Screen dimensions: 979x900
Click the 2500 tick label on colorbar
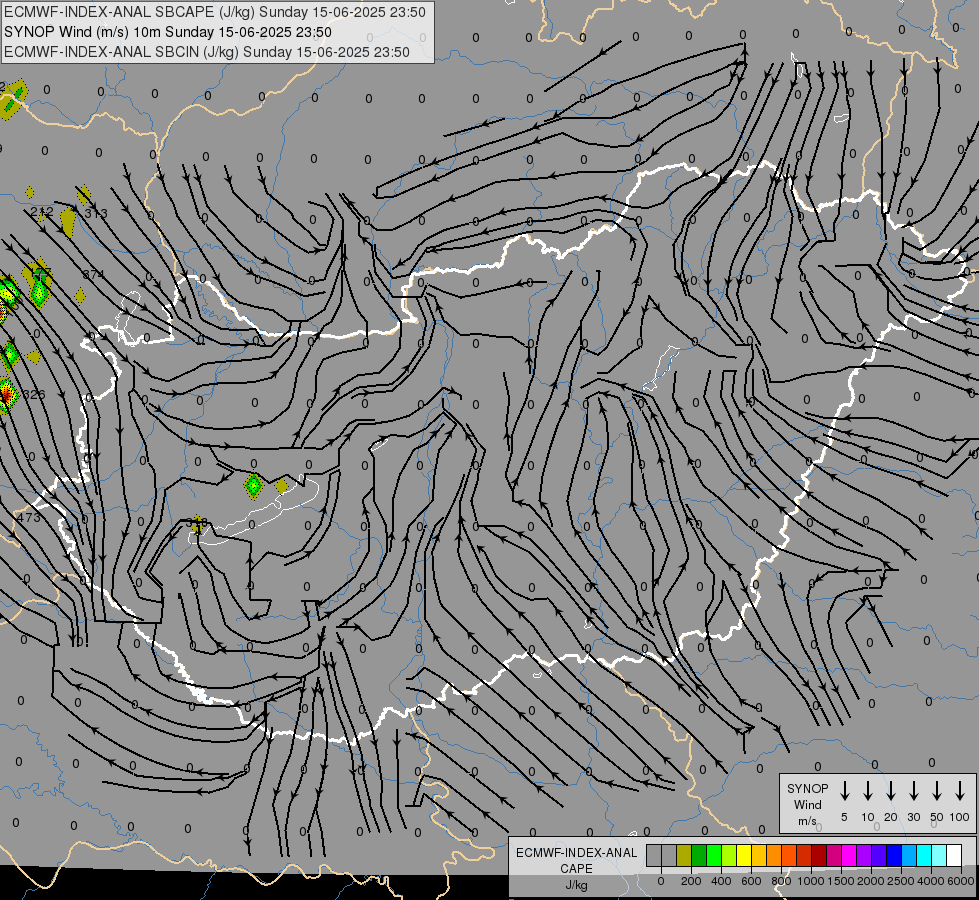pos(901,881)
